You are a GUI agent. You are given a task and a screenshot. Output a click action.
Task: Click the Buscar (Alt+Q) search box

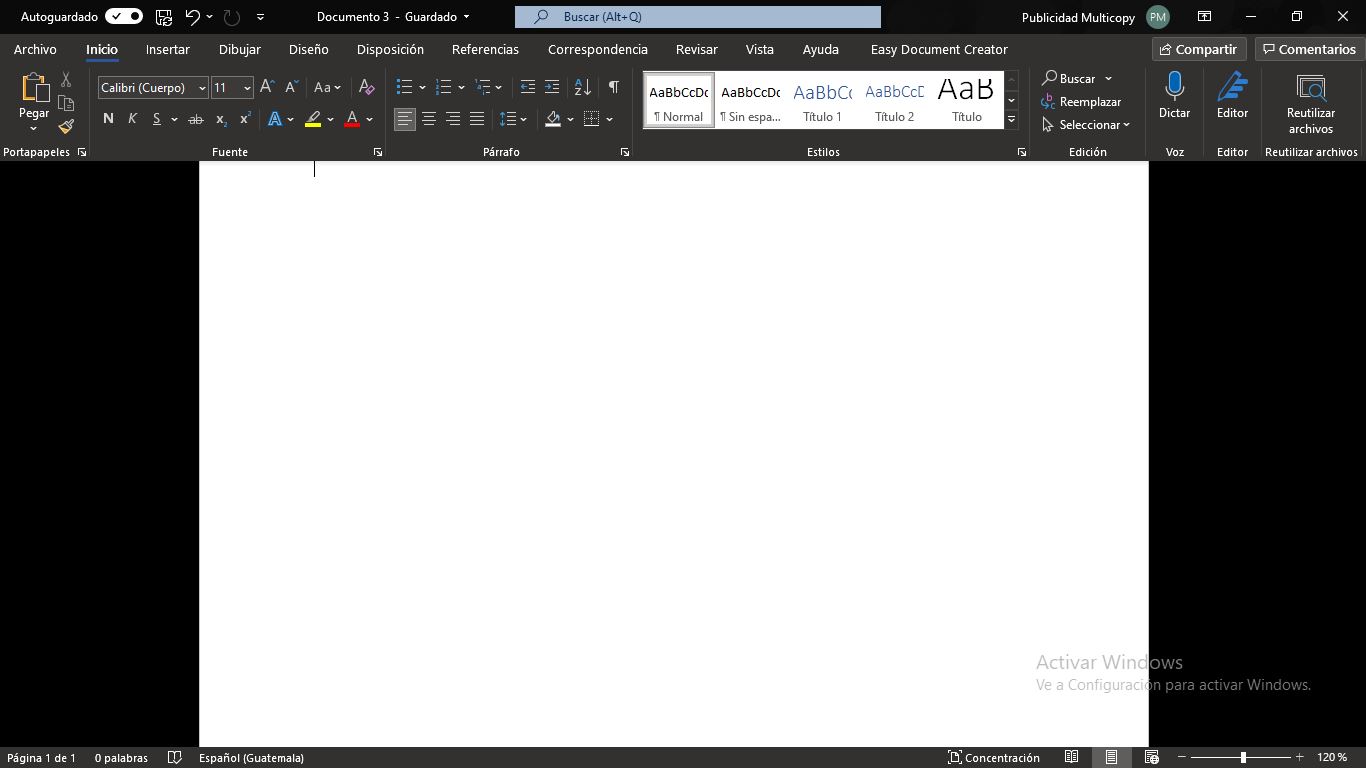(x=698, y=17)
